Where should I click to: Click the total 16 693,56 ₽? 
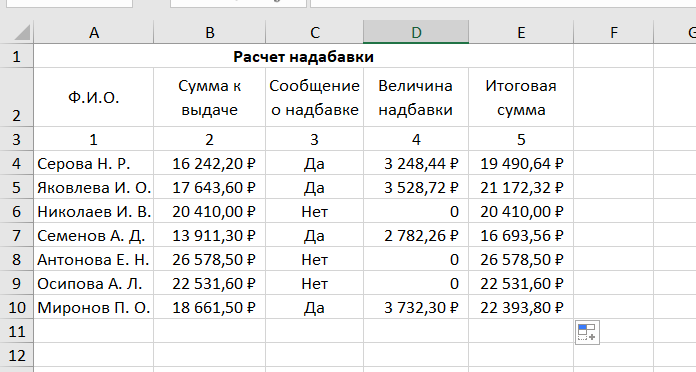coord(521,235)
